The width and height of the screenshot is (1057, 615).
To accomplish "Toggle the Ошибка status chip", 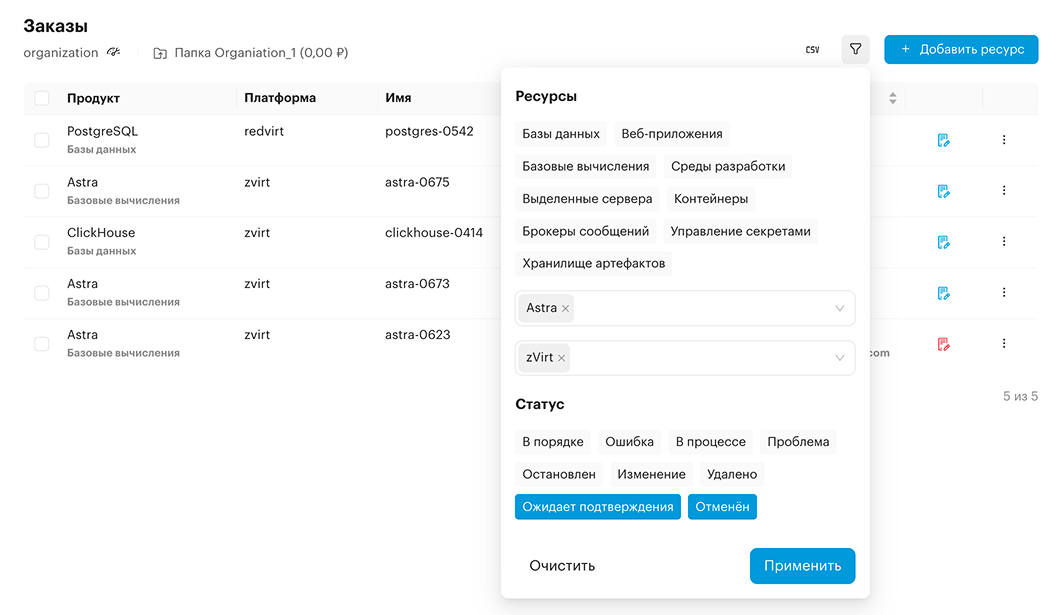I will [629, 442].
